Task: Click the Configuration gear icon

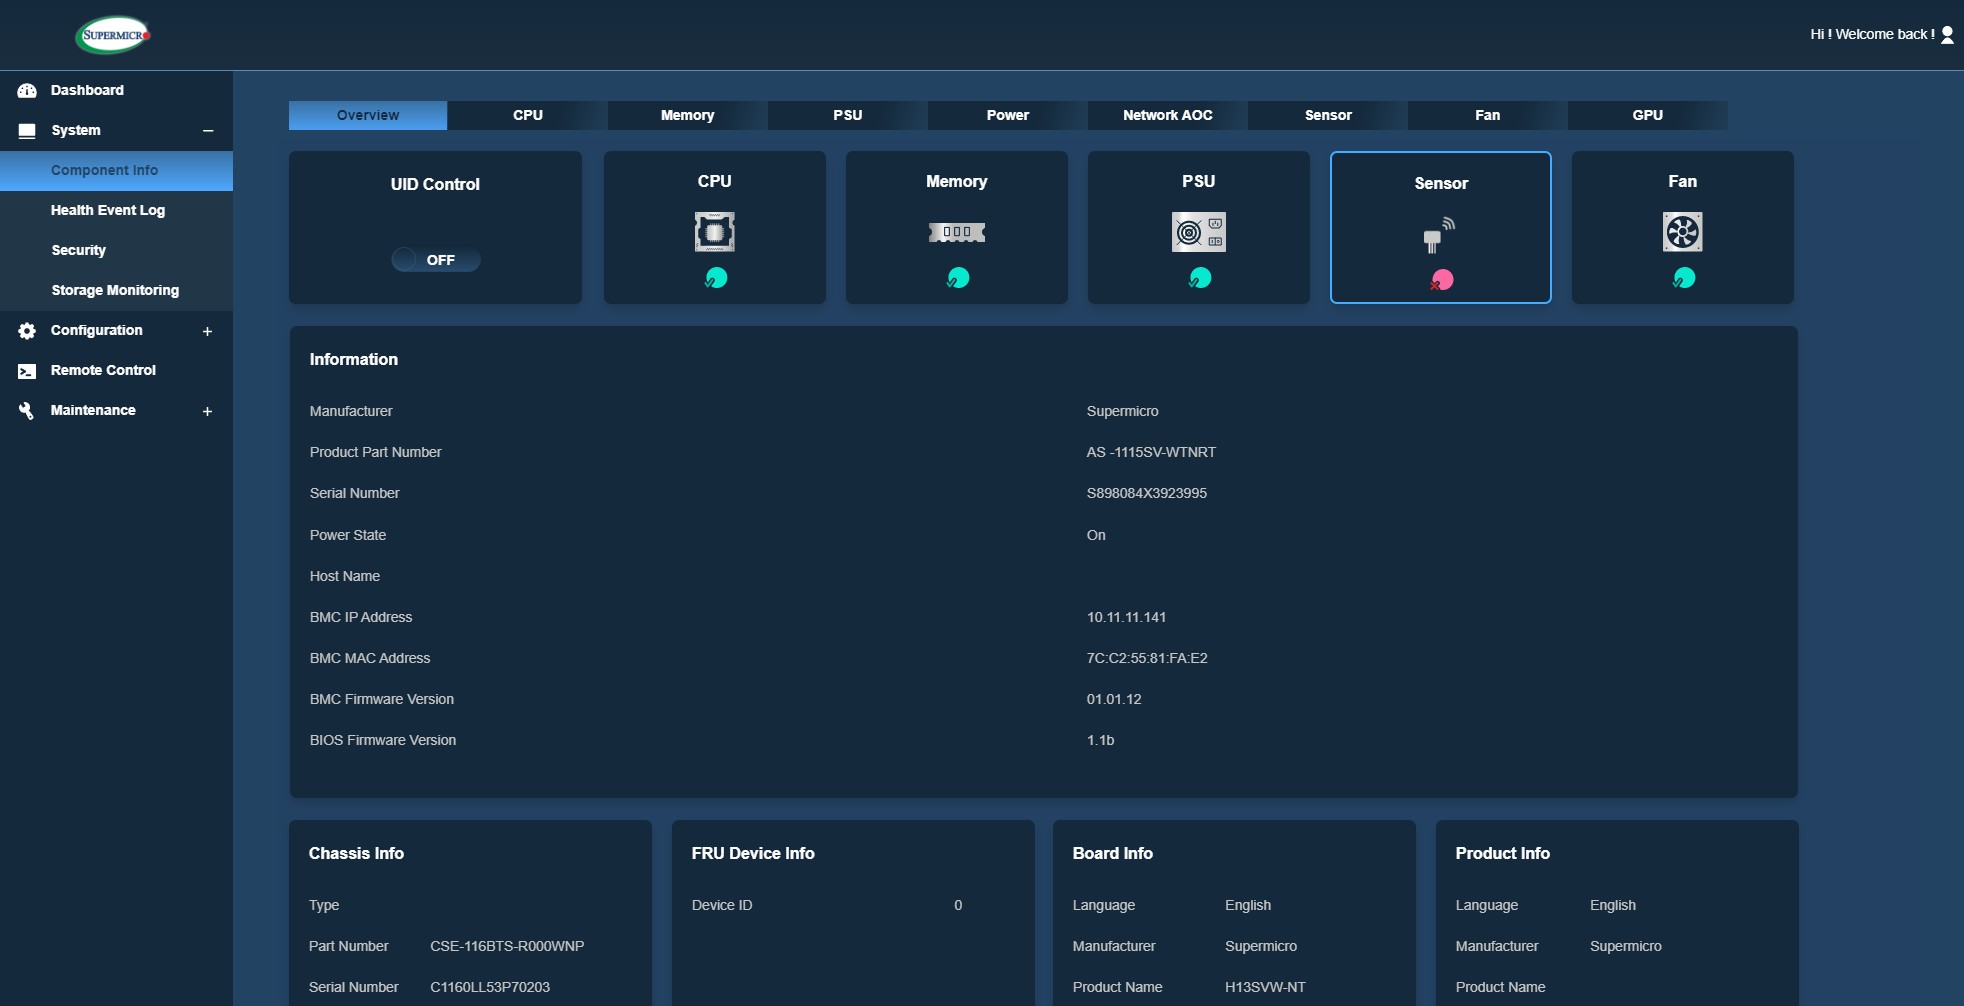Action: tap(27, 330)
